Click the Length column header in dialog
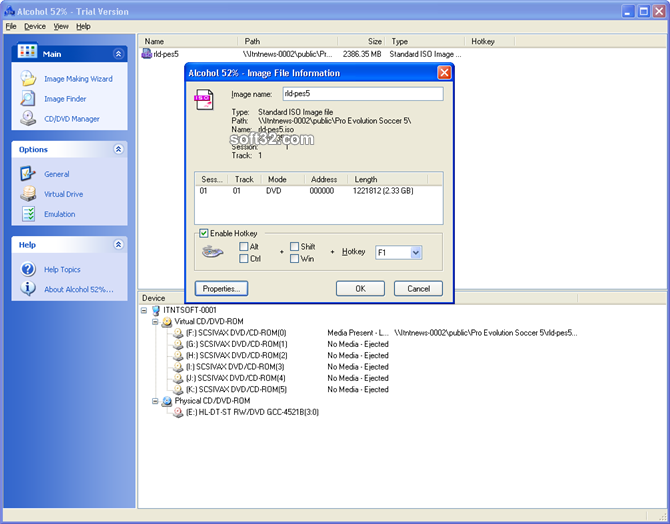Image resolution: width=670 pixels, height=524 pixels. [x=387, y=180]
